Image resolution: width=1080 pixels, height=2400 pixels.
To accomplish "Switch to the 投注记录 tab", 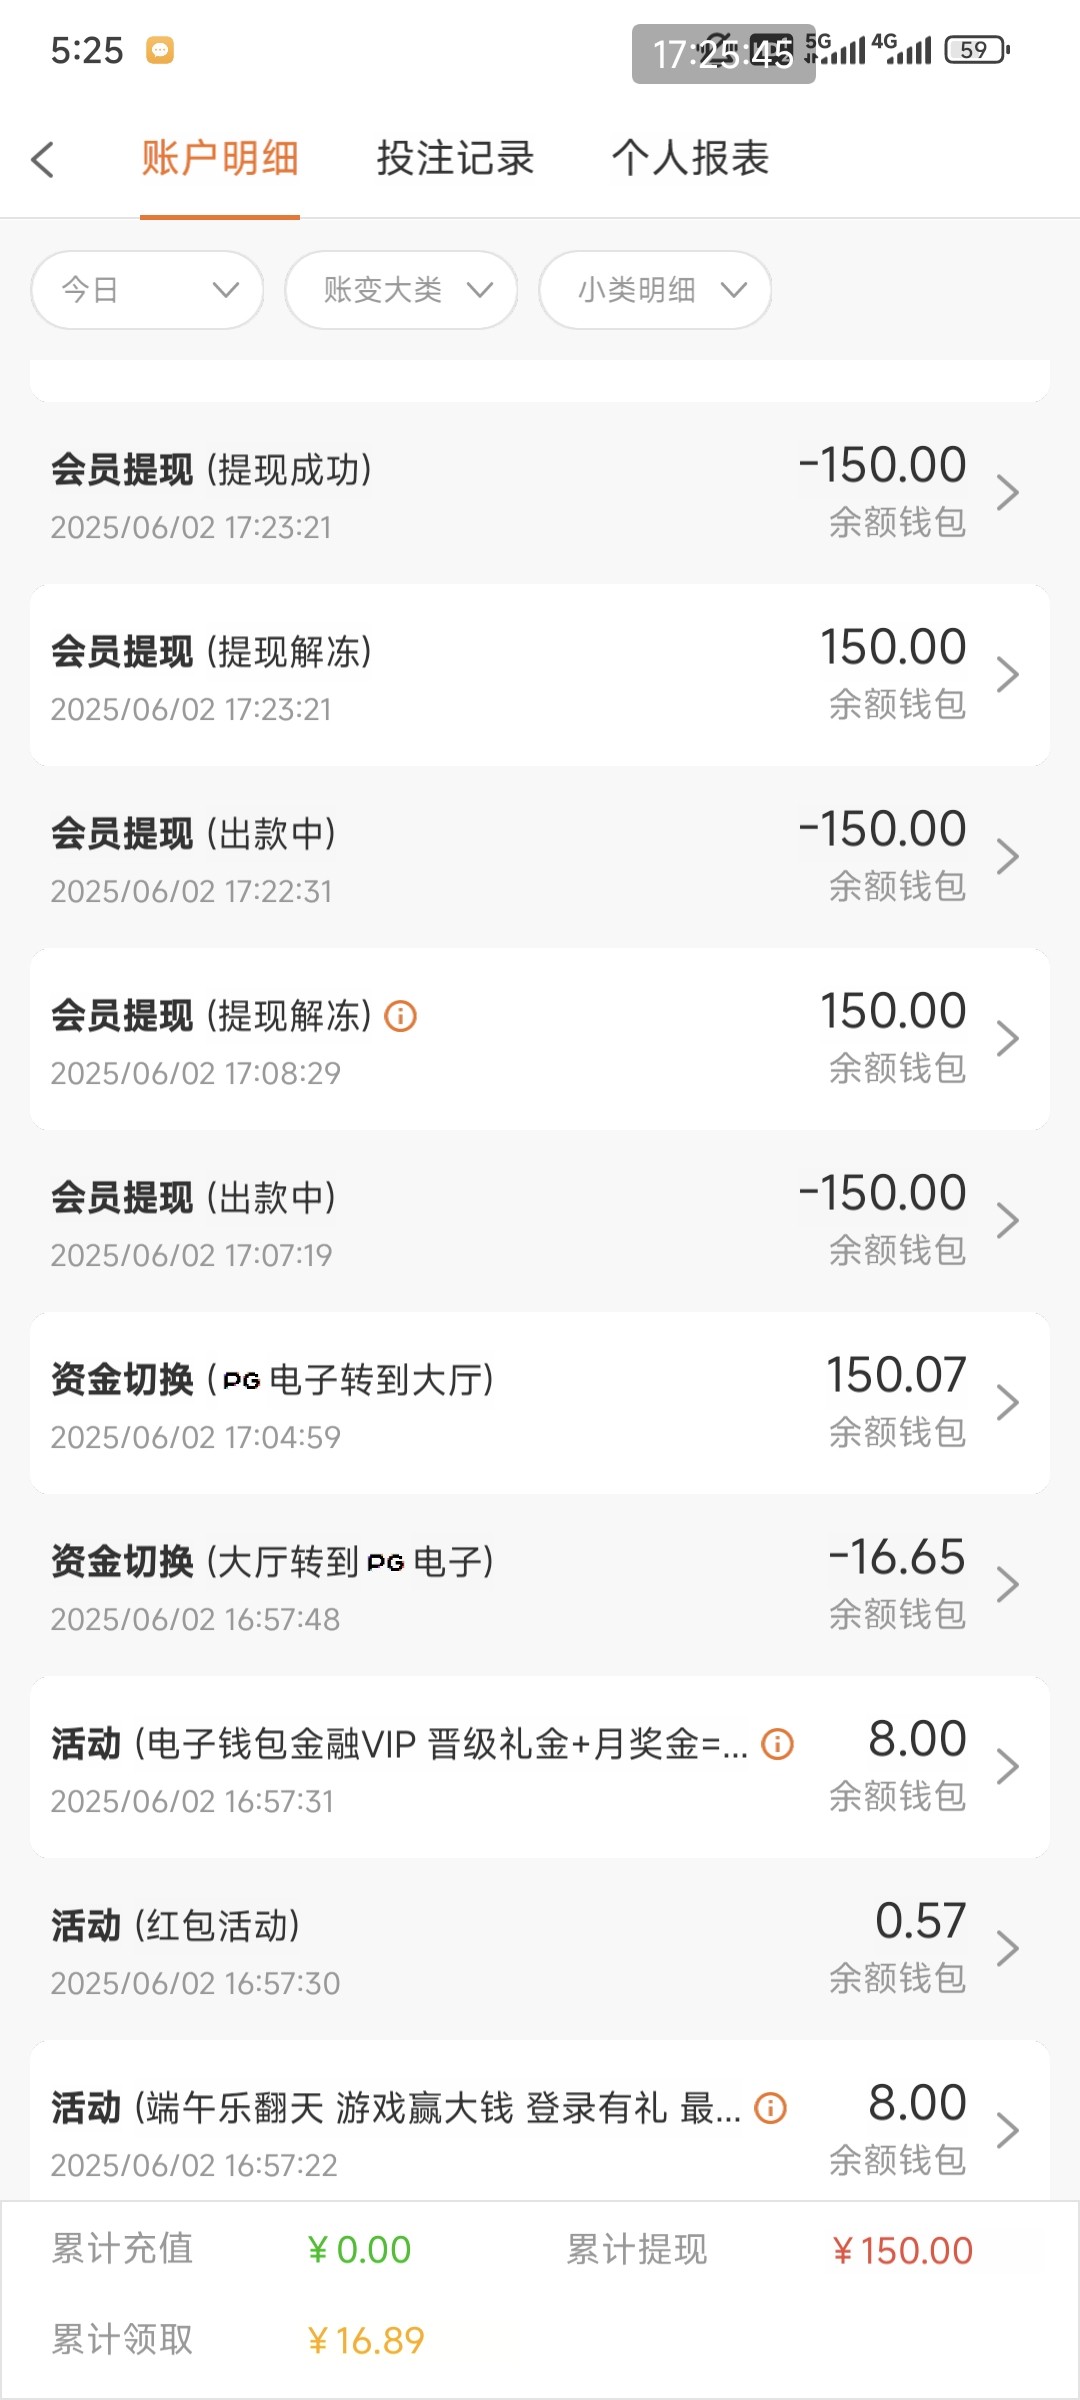I will [x=455, y=158].
